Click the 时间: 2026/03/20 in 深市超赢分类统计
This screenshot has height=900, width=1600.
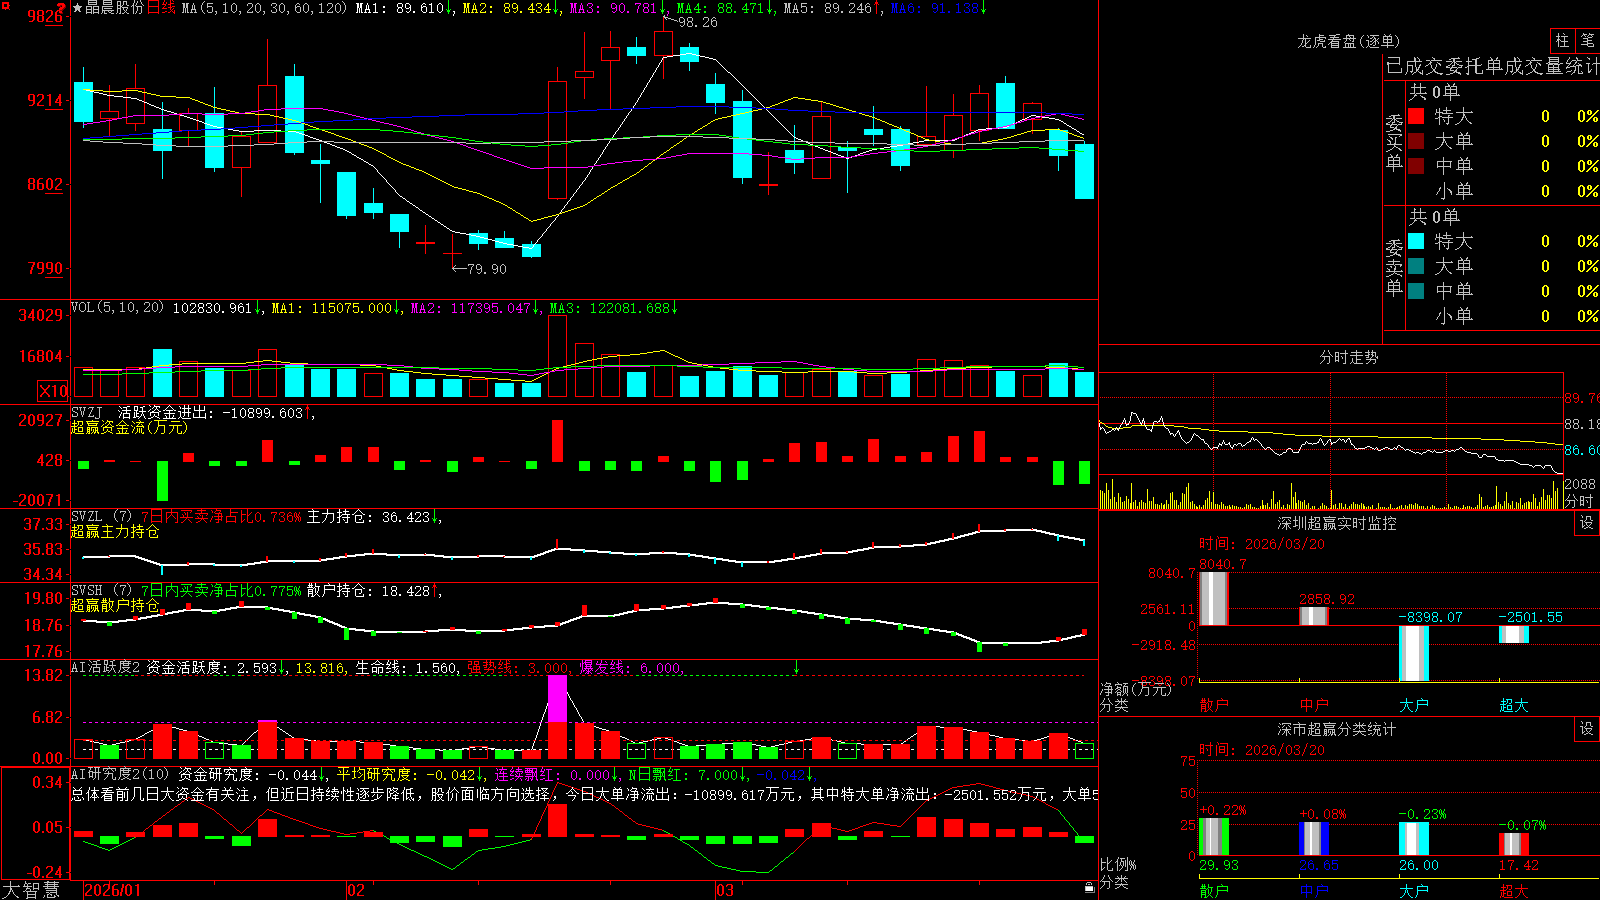(1262, 750)
